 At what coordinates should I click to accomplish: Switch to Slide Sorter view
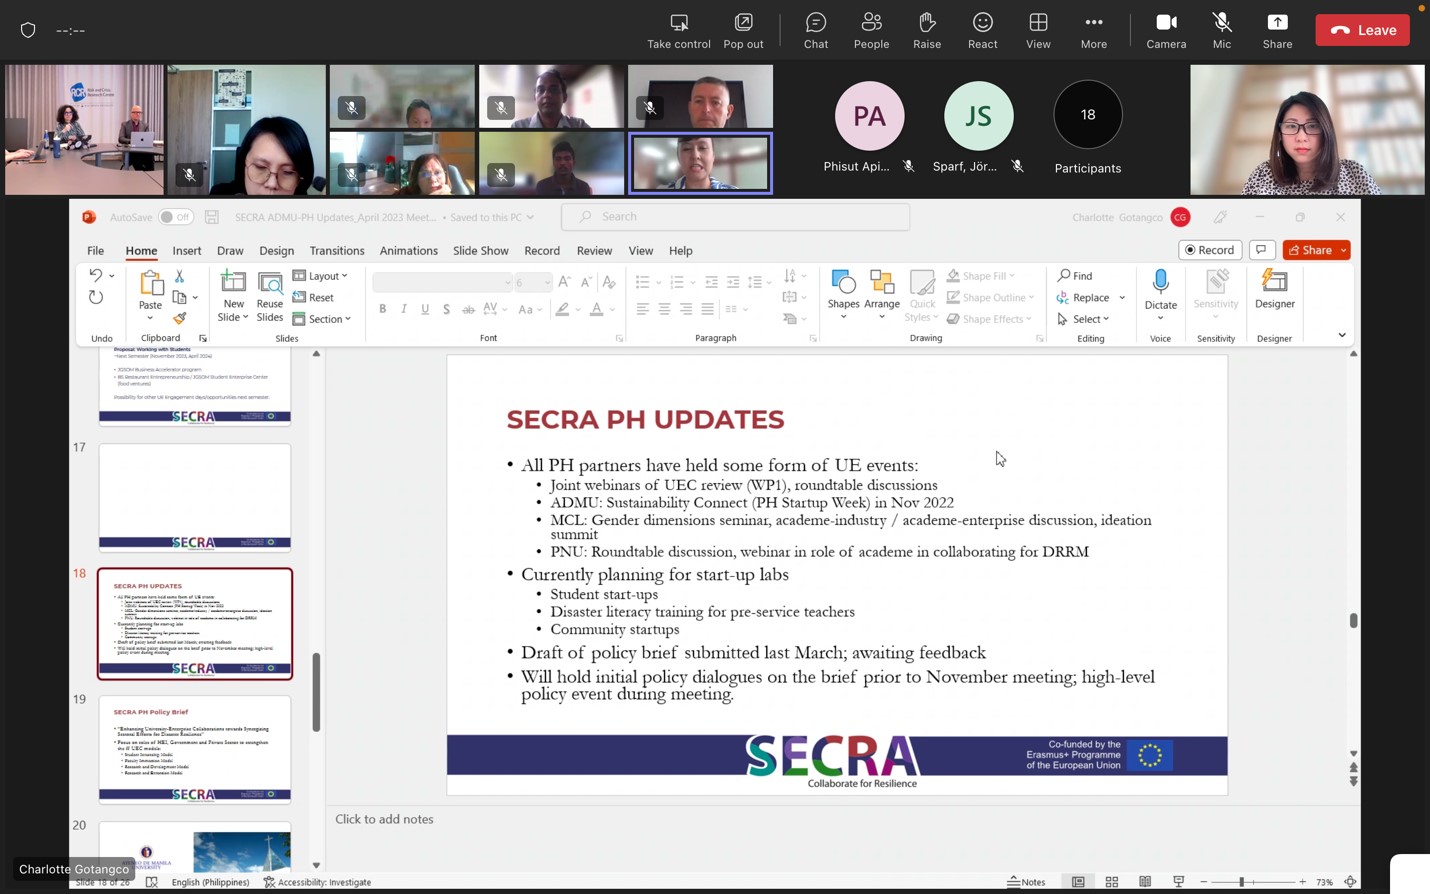click(1111, 882)
